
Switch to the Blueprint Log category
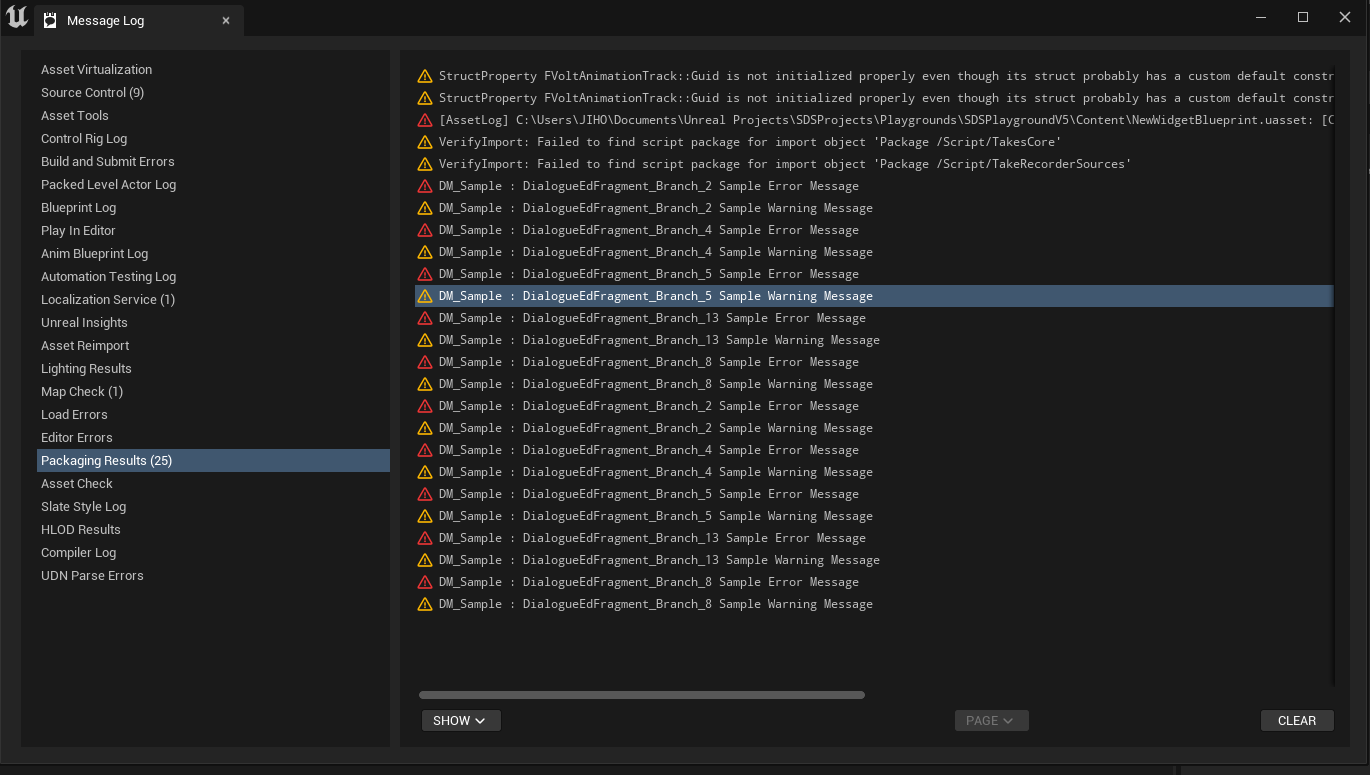78,208
